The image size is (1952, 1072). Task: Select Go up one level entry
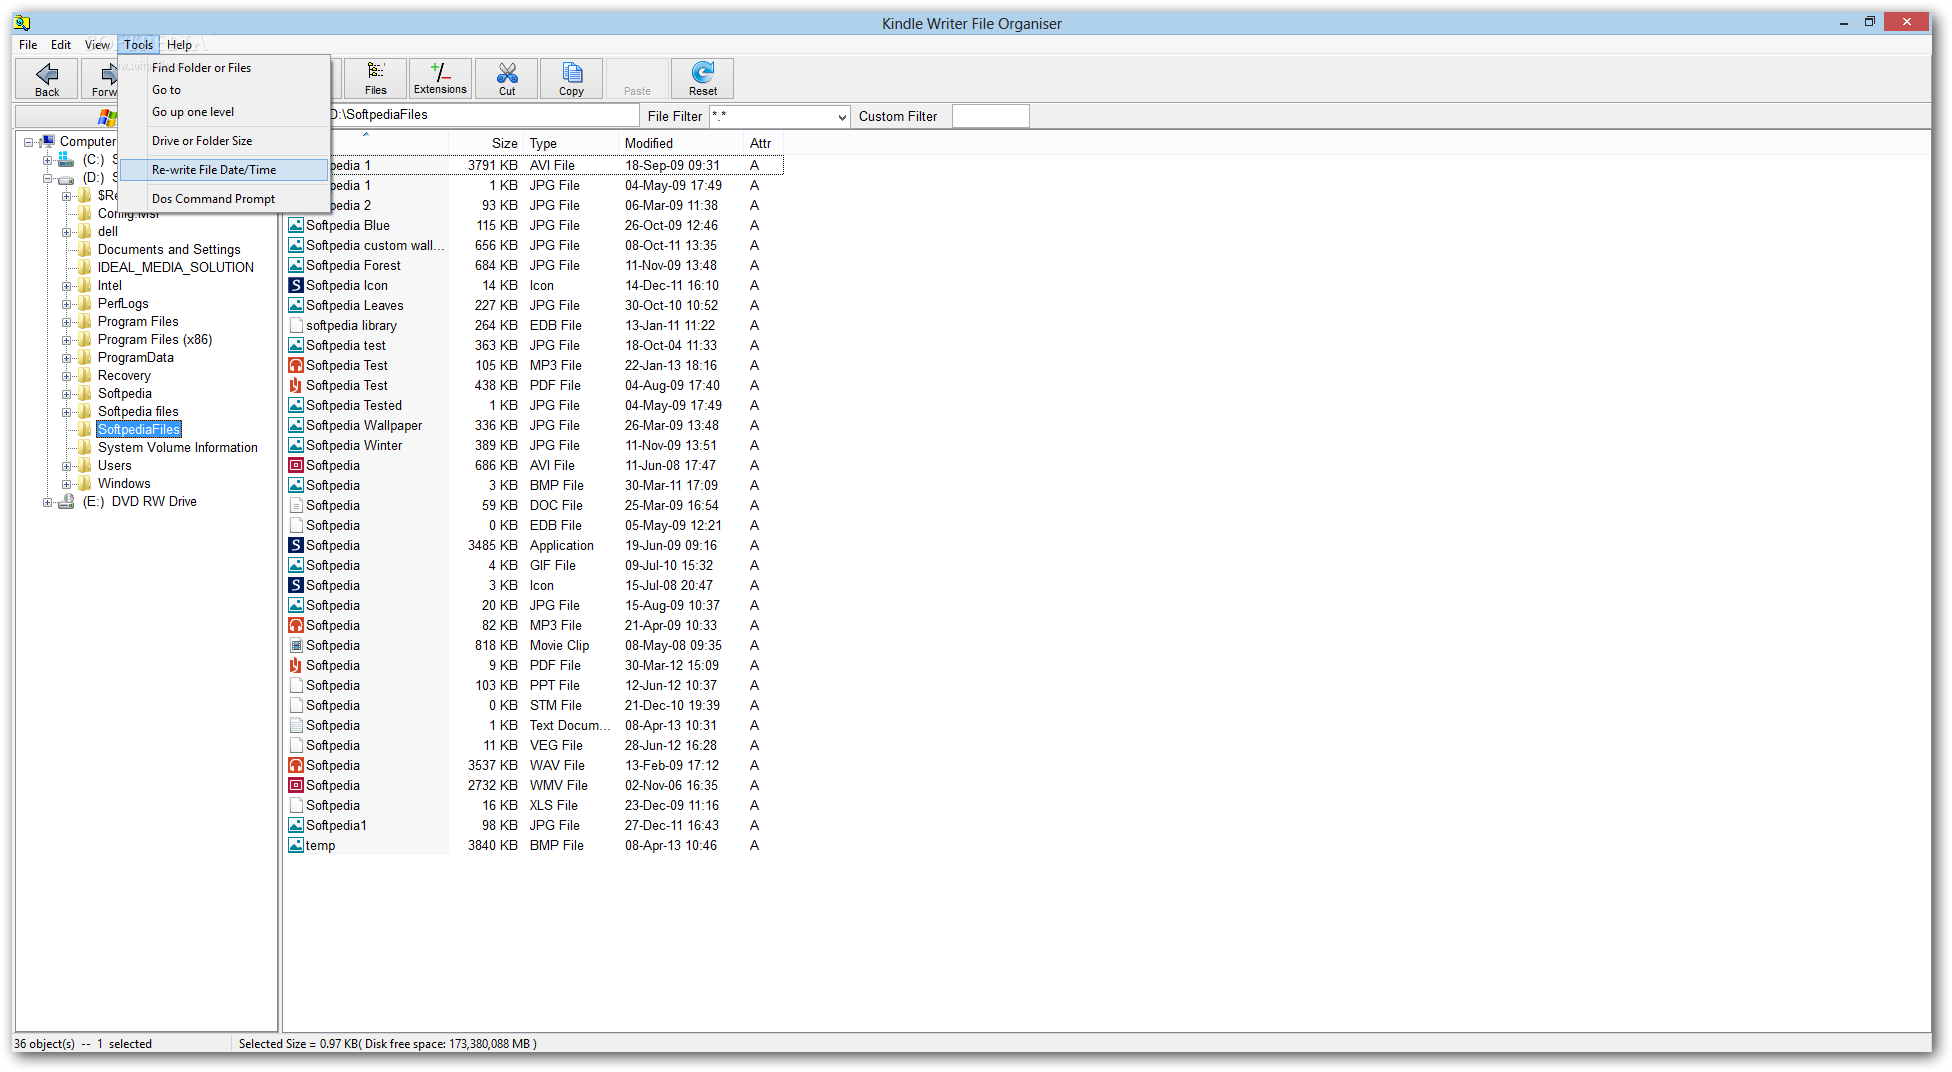pos(224,112)
